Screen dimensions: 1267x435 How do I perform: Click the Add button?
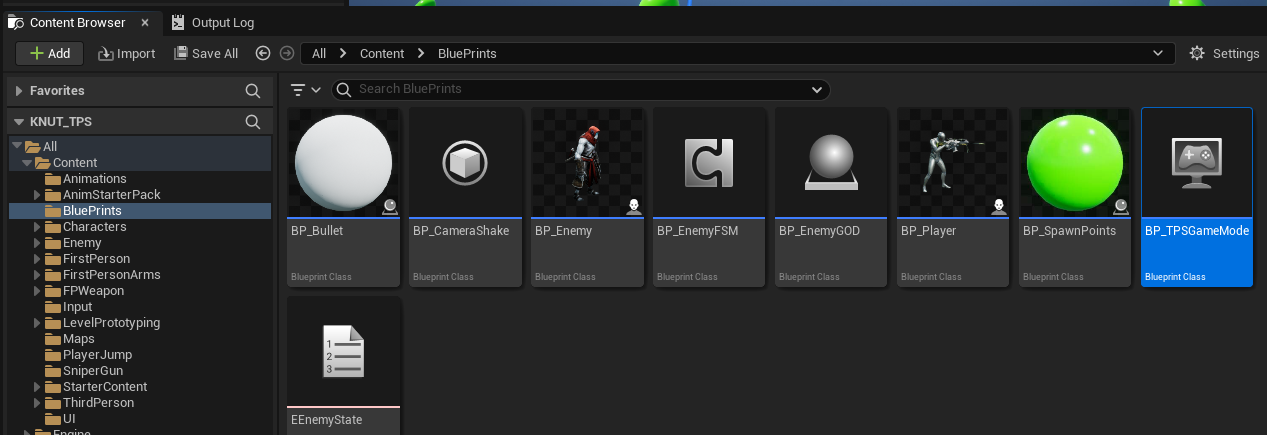[x=49, y=53]
